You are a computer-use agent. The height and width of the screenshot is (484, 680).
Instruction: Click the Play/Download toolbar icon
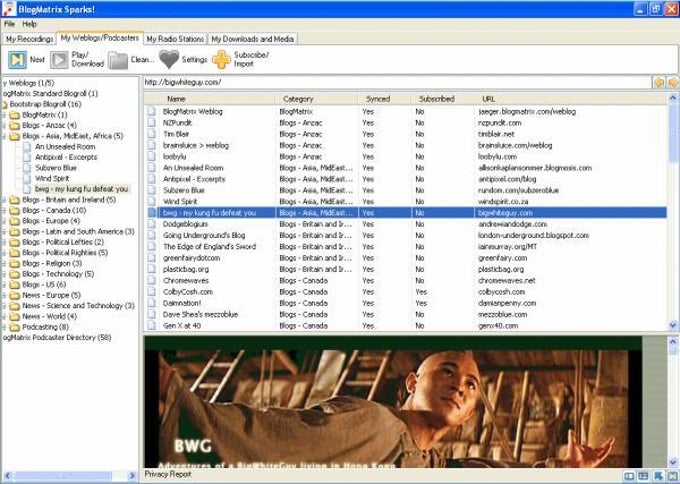59,60
